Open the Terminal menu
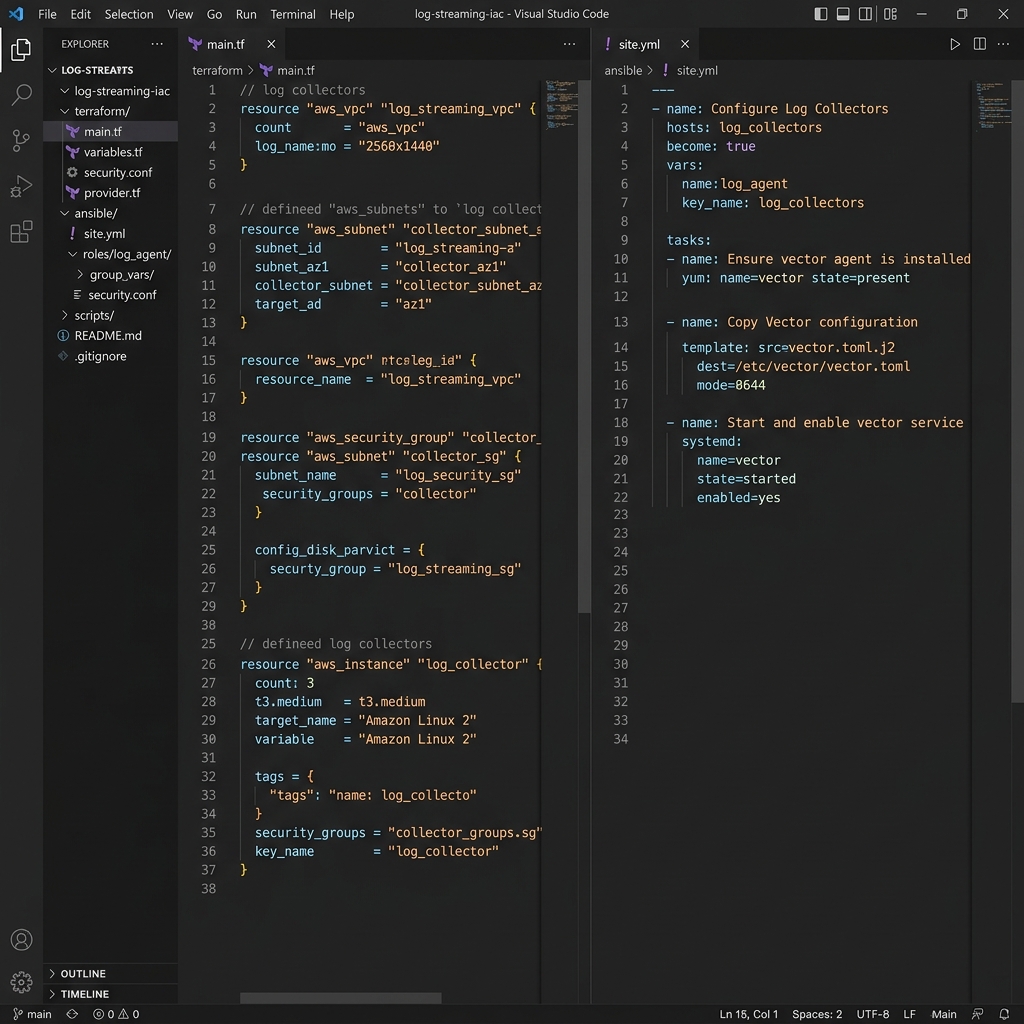 [293, 14]
